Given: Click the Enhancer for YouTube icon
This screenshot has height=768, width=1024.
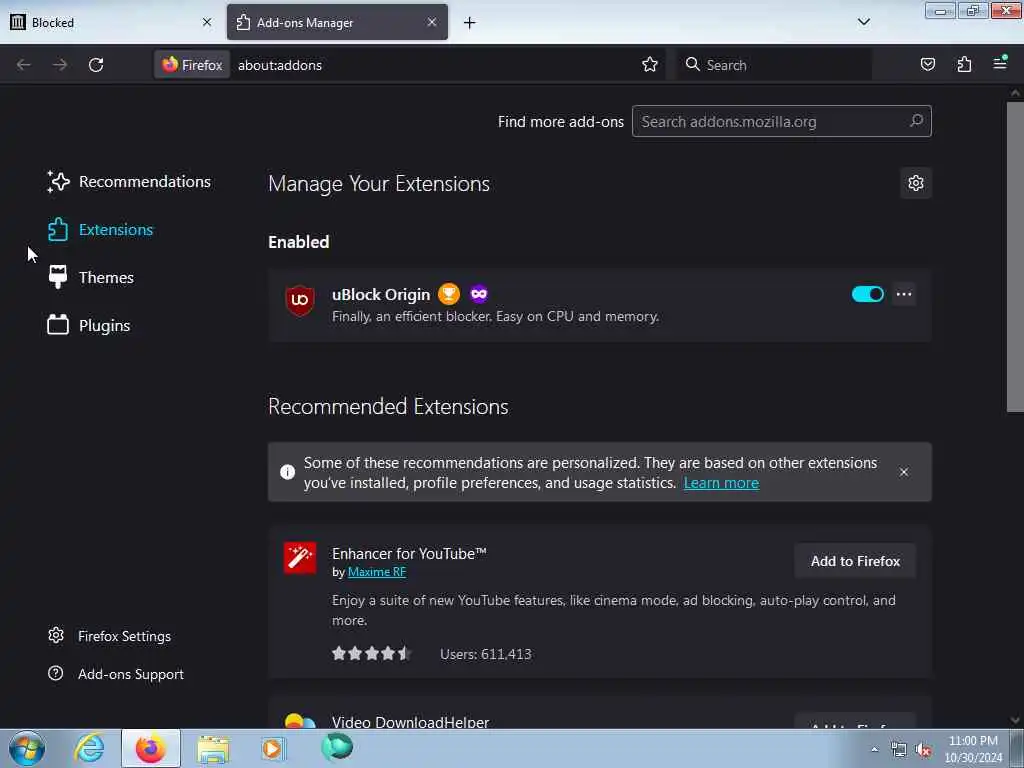Looking at the screenshot, I should pyautogui.click(x=300, y=558).
